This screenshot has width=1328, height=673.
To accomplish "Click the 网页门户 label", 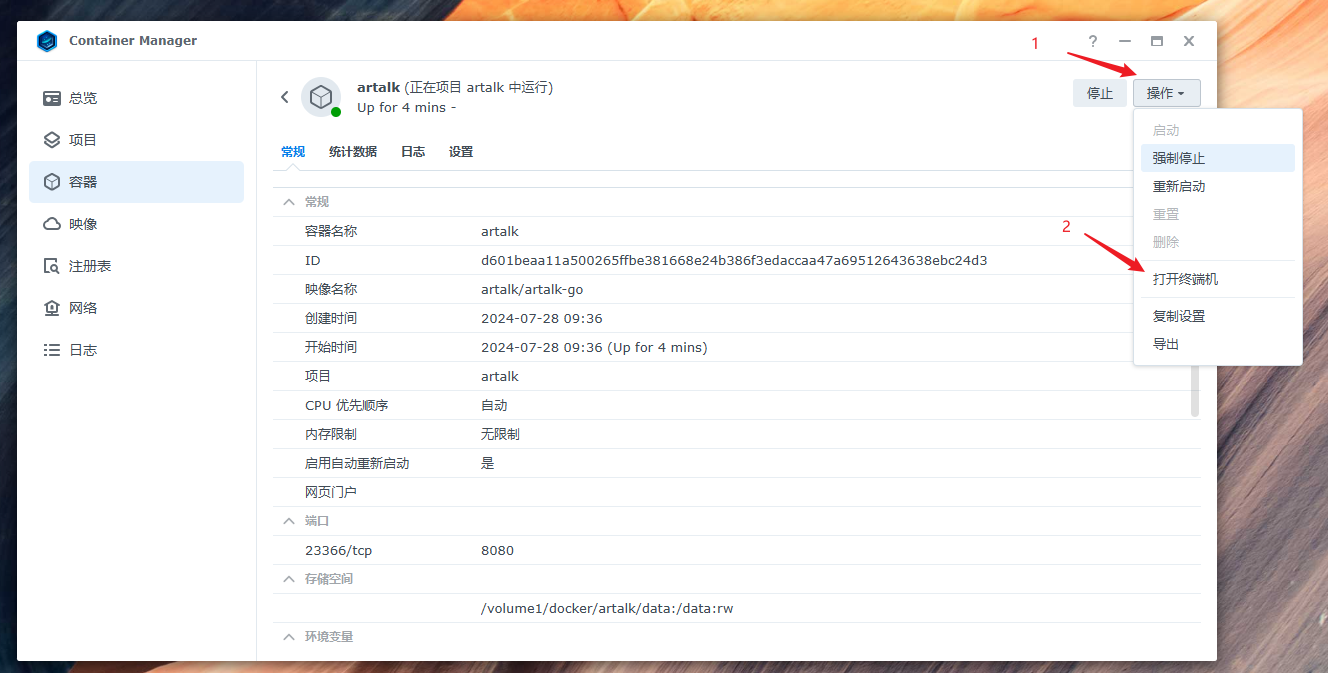I will (x=331, y=492).
